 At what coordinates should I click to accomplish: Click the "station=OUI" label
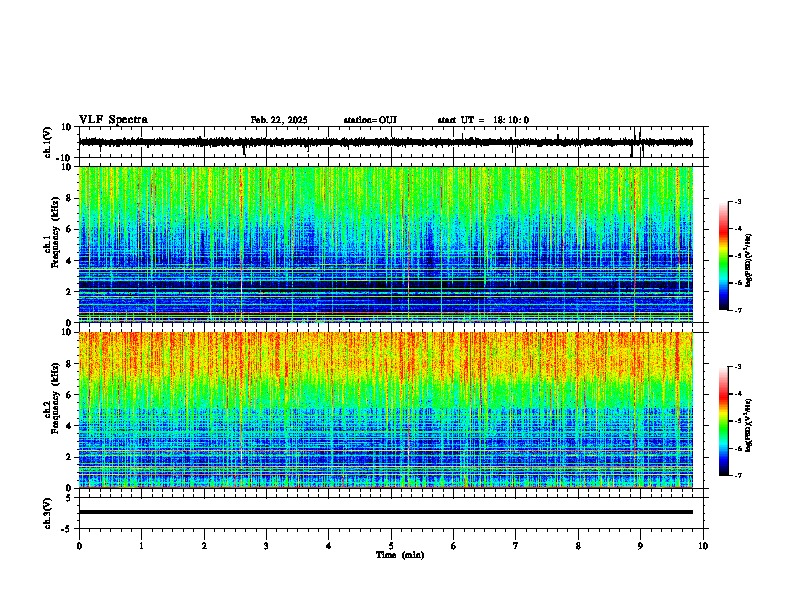pos(370,120)
